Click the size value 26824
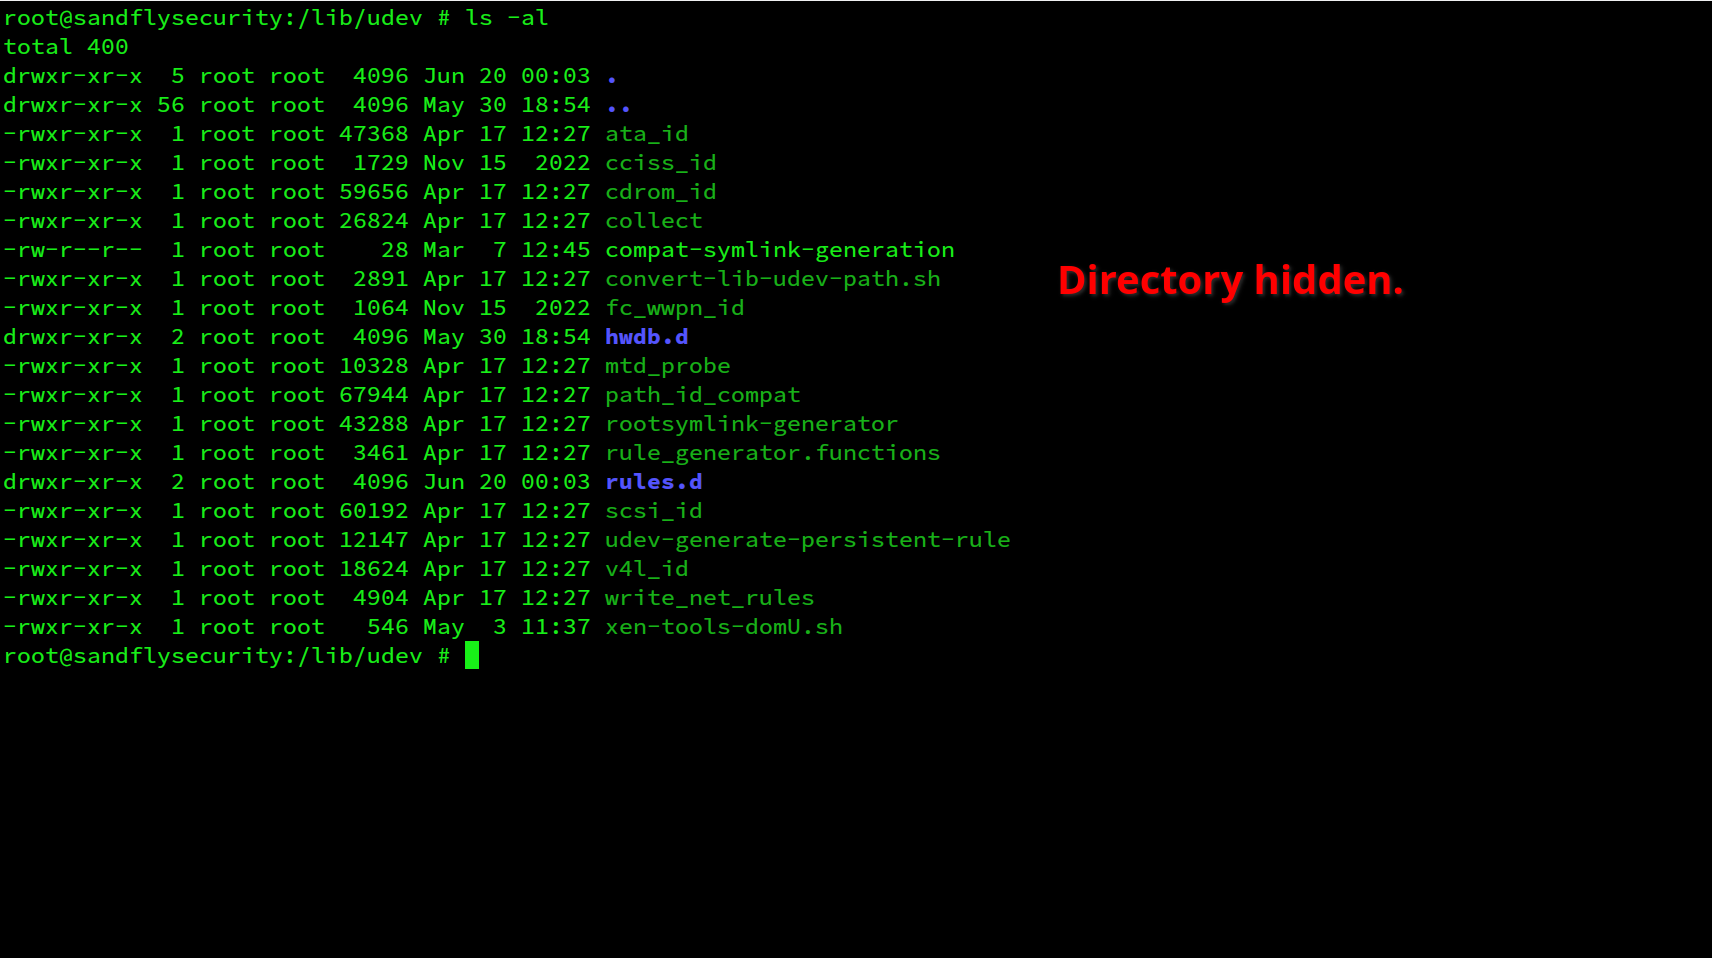The width and height of the screenshot is (1712, 958). (373, 221)
